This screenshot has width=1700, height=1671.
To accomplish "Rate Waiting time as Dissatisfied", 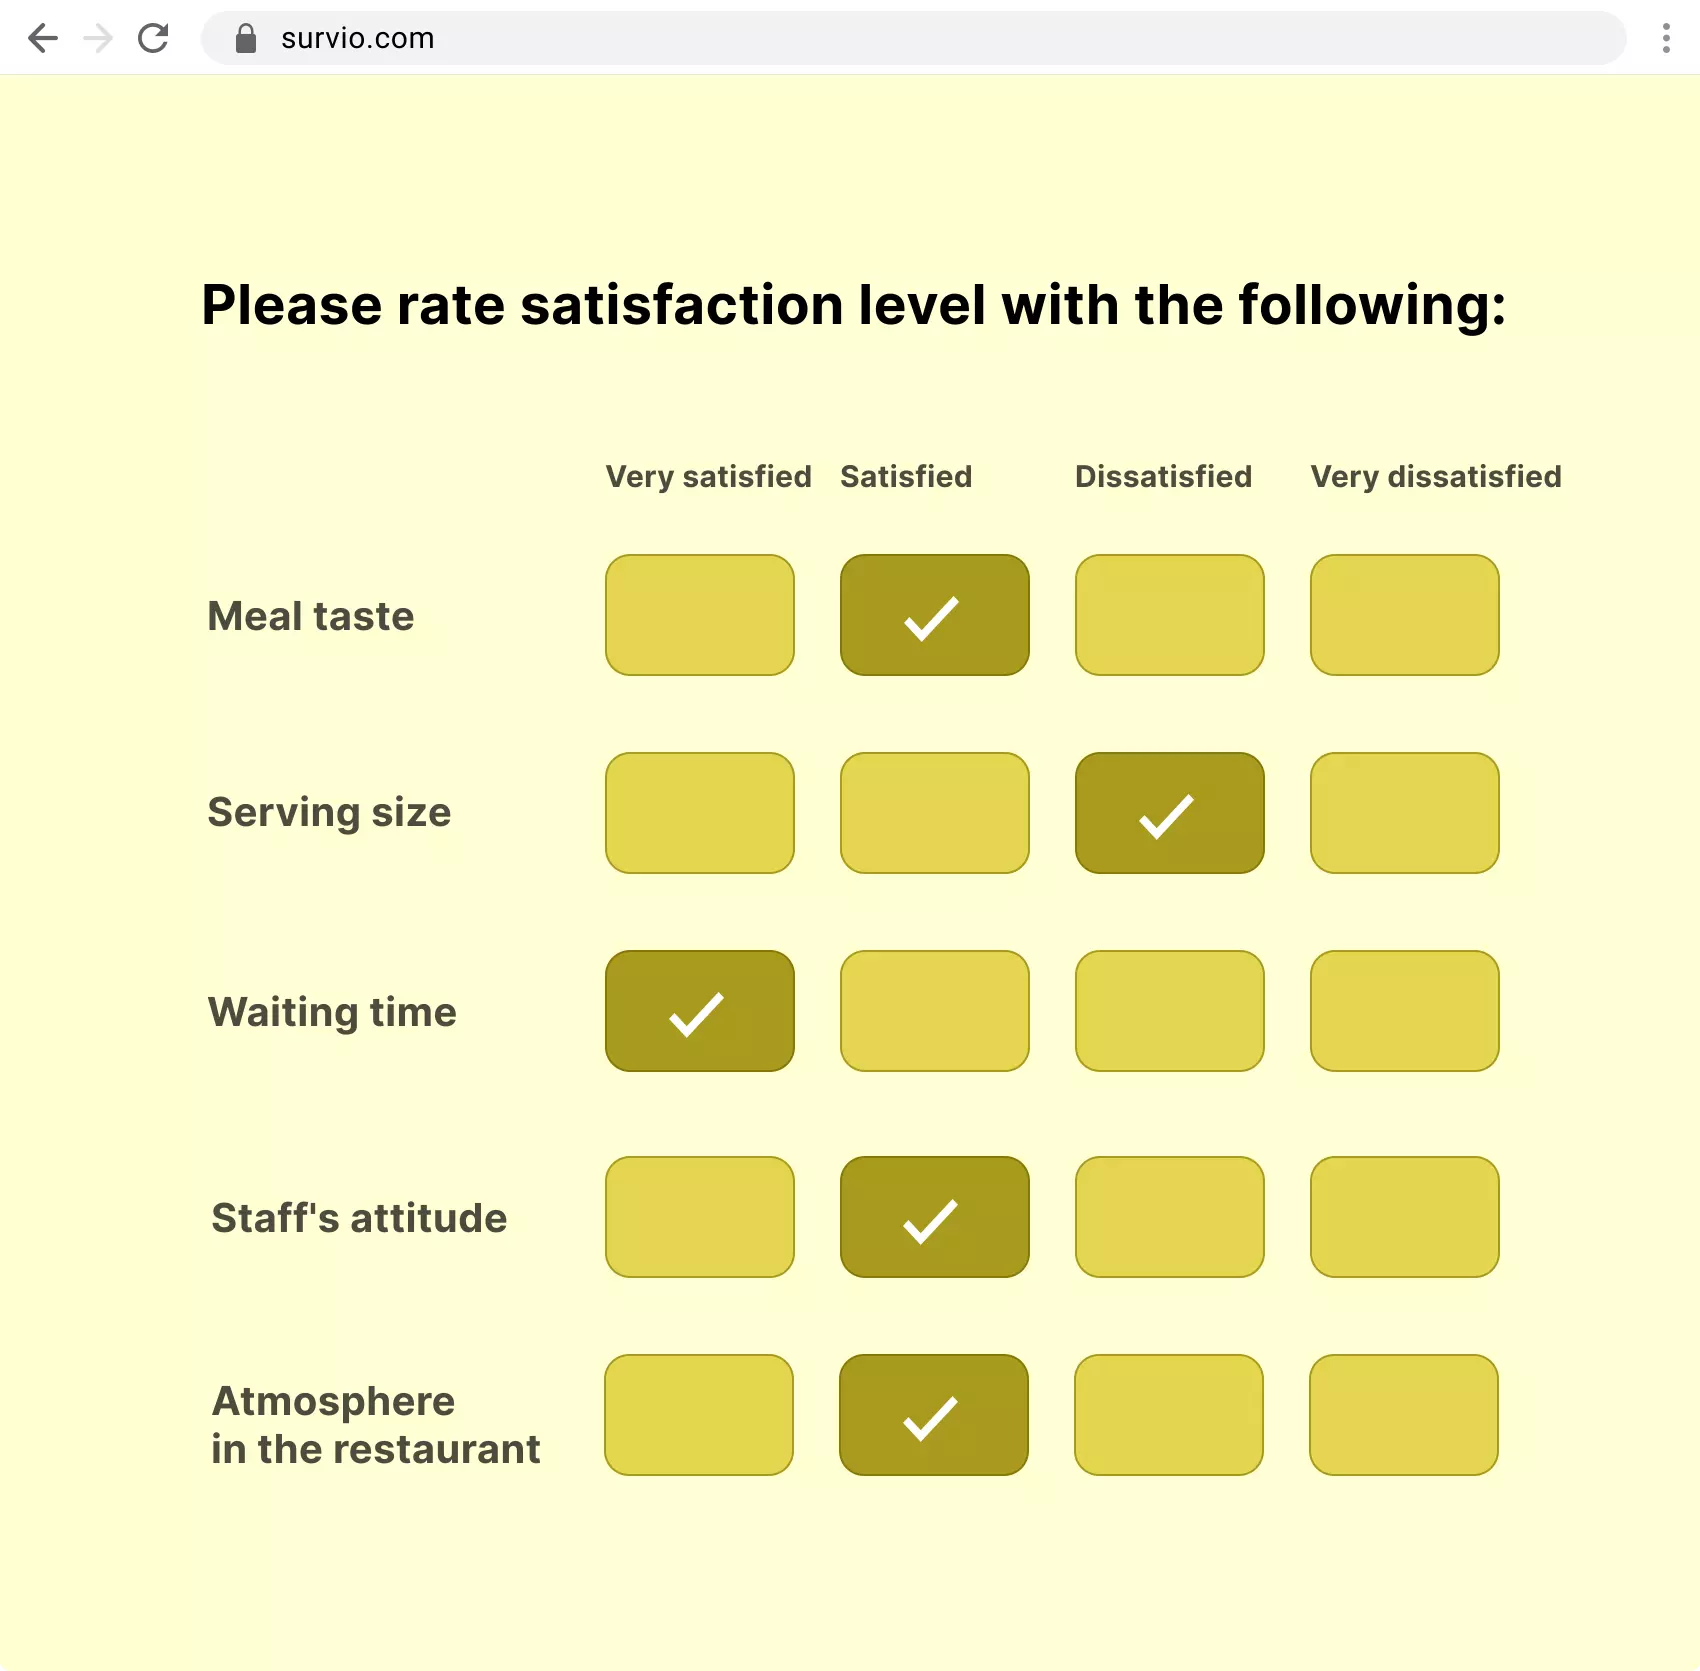I will tap(1169, 1011).
